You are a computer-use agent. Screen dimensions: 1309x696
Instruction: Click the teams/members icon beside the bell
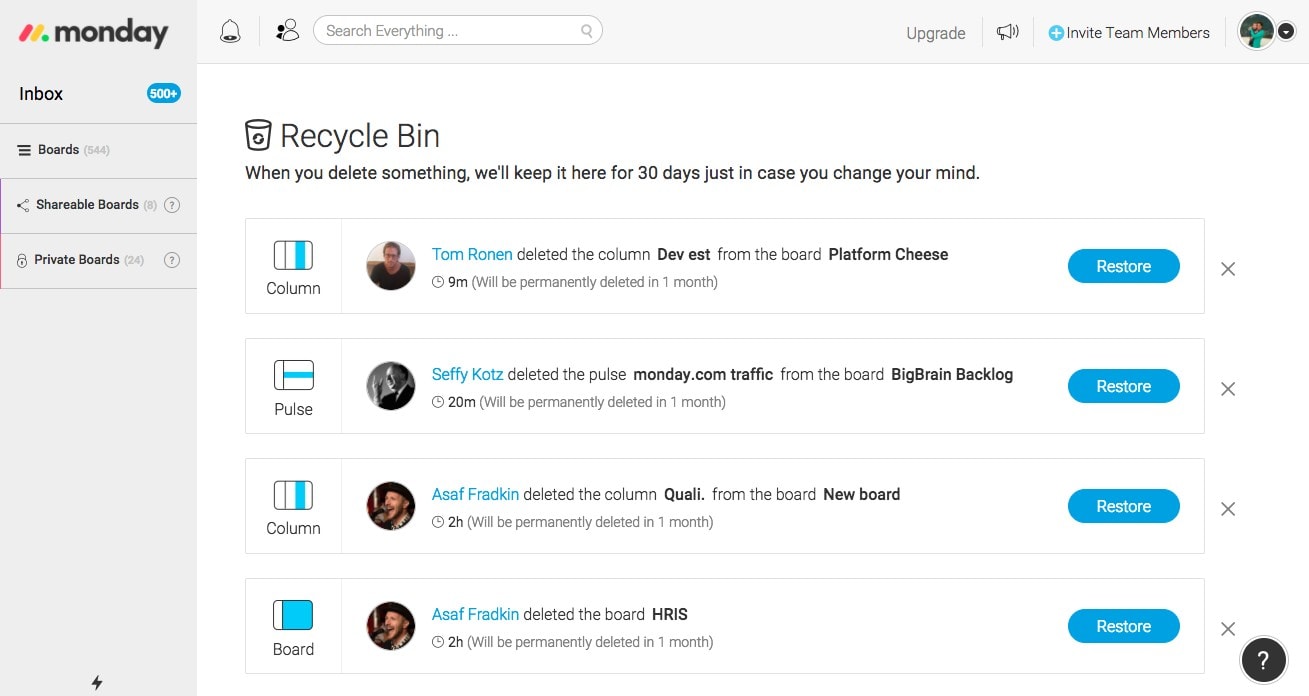(287, 30)
